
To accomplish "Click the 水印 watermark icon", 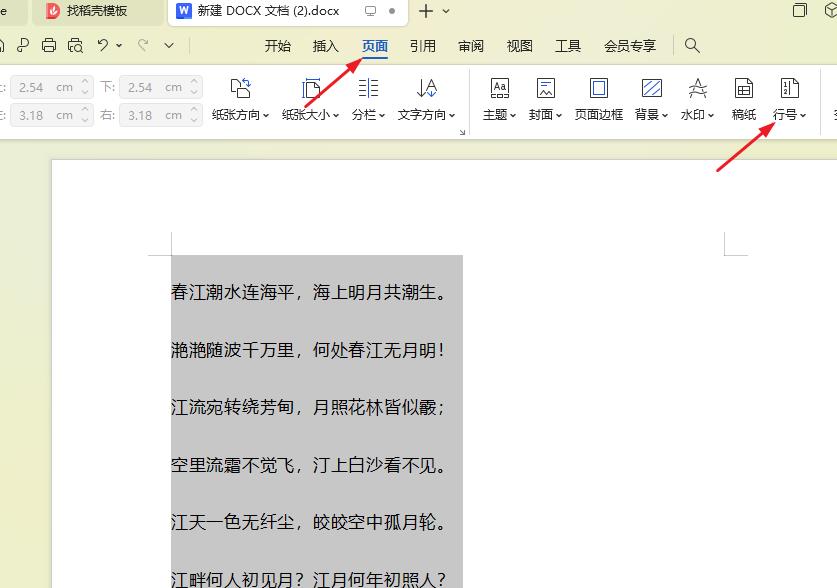I will [695, 90].
